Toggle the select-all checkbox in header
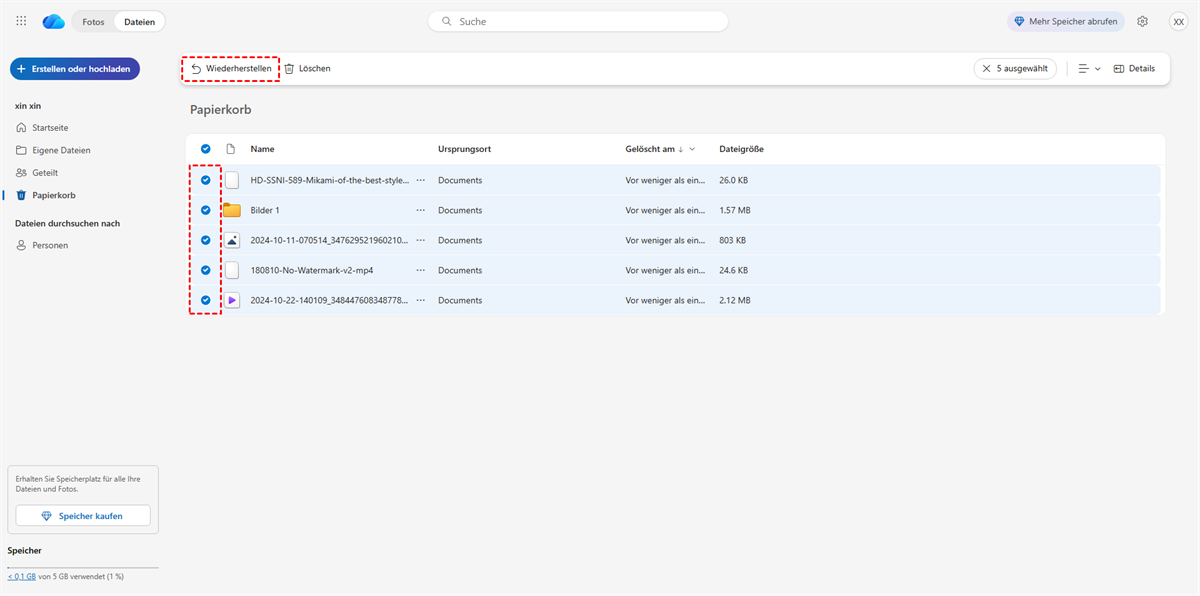 coord(206,149)
